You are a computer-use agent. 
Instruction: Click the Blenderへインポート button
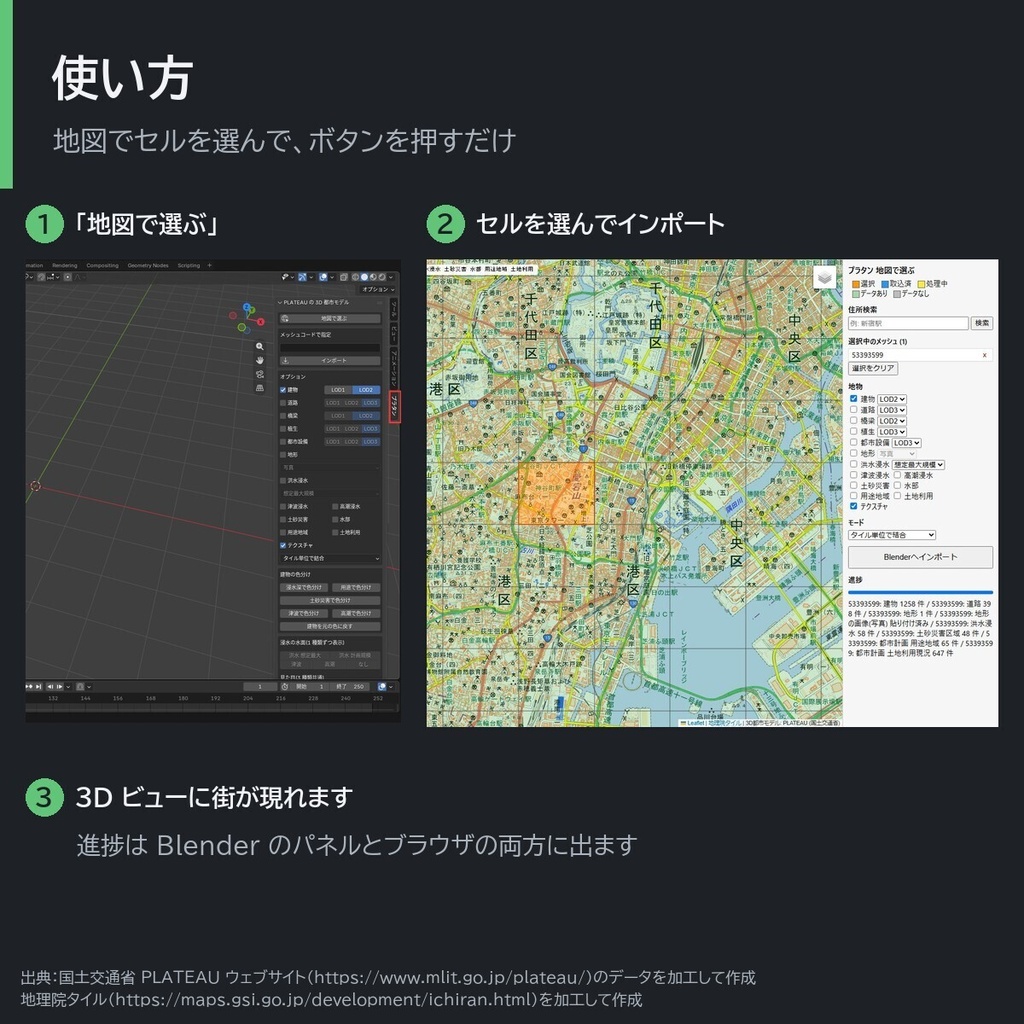pyautogui.click(x=920, y=557)
